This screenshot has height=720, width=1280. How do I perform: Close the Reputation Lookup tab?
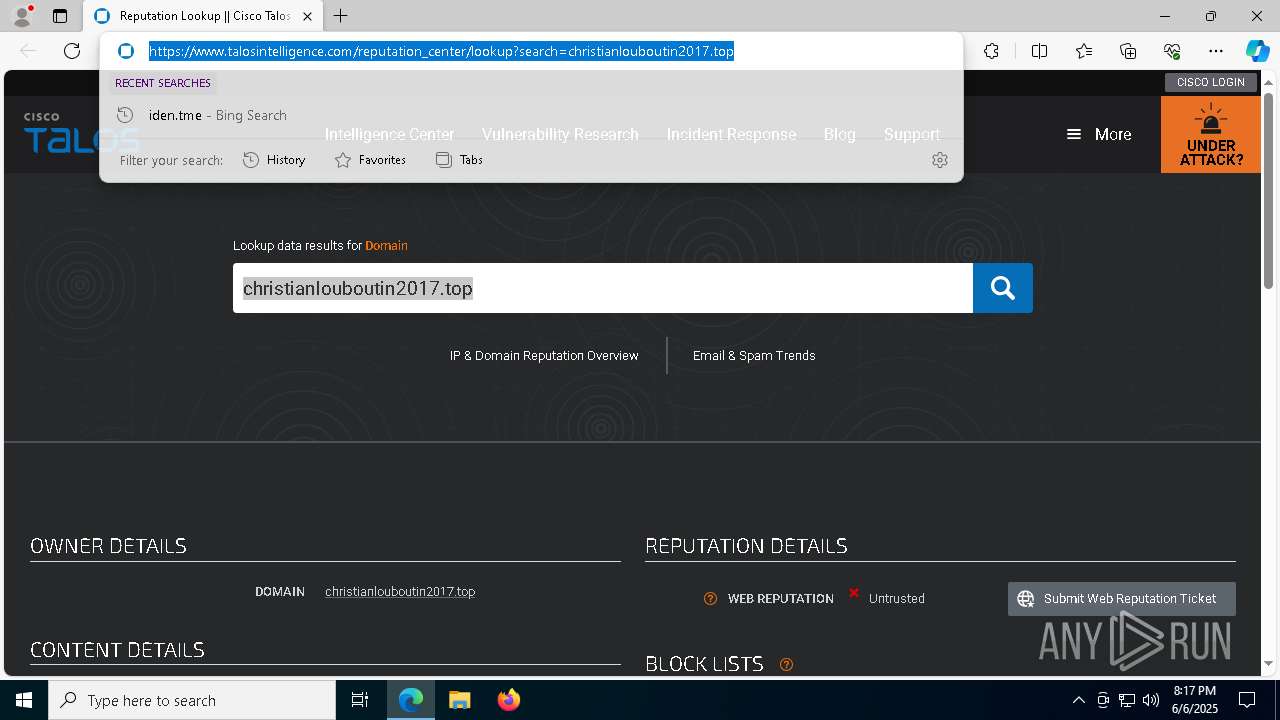pos(307,16)
